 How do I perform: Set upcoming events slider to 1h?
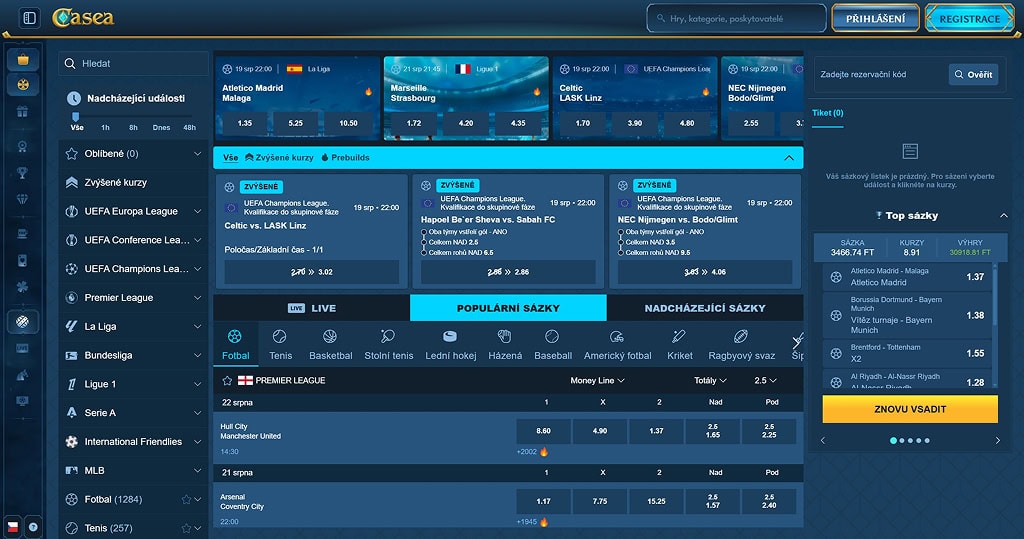105,127
